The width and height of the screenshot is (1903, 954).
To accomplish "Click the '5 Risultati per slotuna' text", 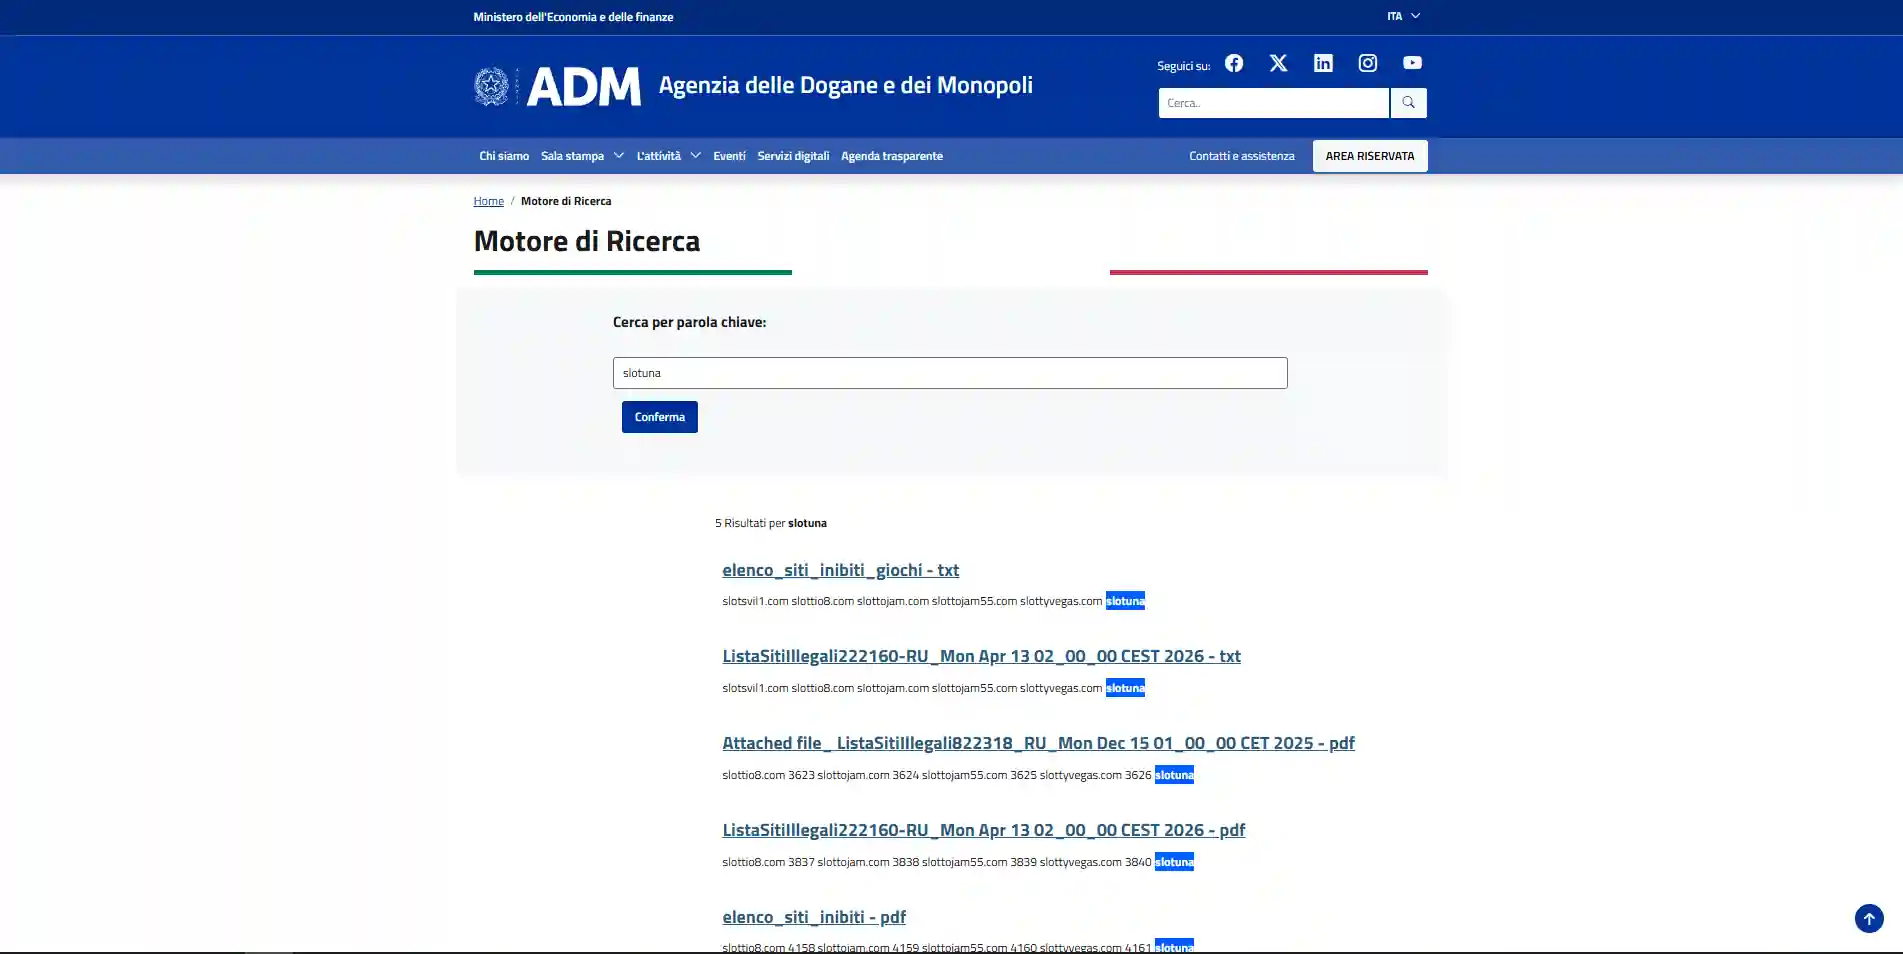I will pos(771,523).
